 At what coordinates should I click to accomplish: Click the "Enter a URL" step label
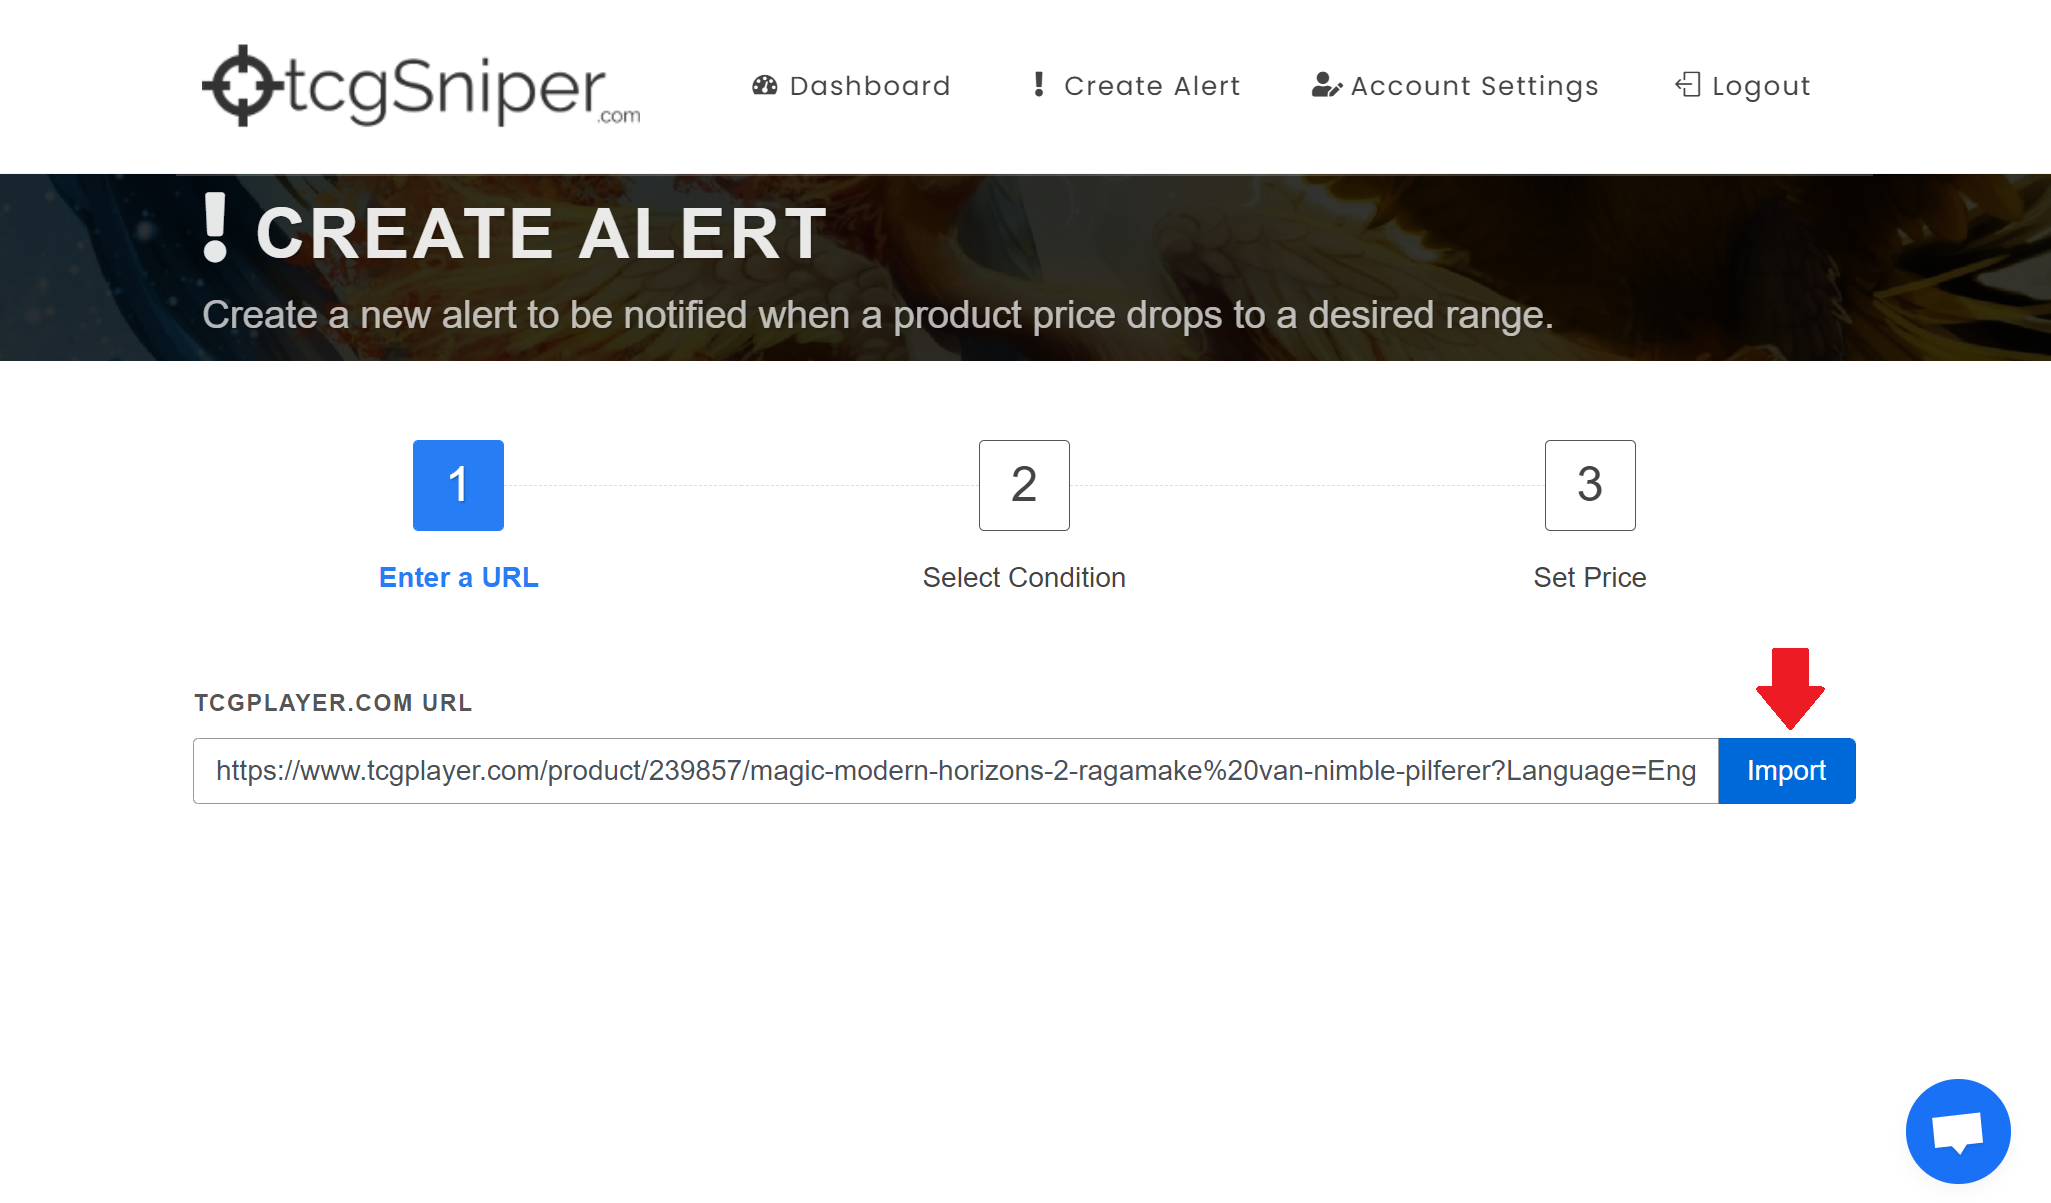459,577
